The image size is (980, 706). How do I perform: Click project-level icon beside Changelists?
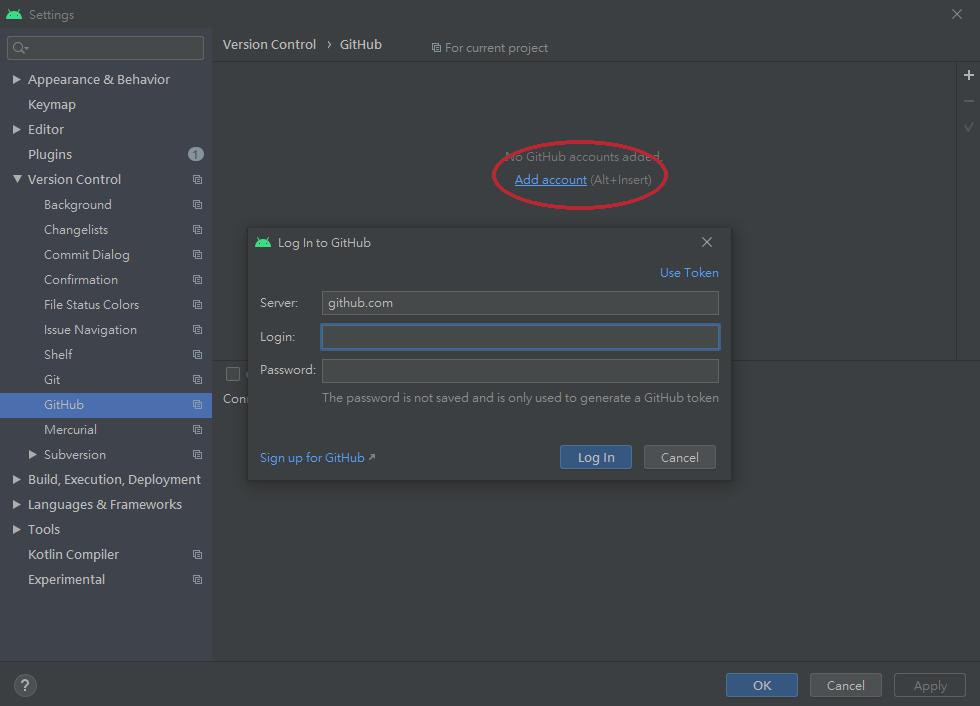tap(197, 229)
